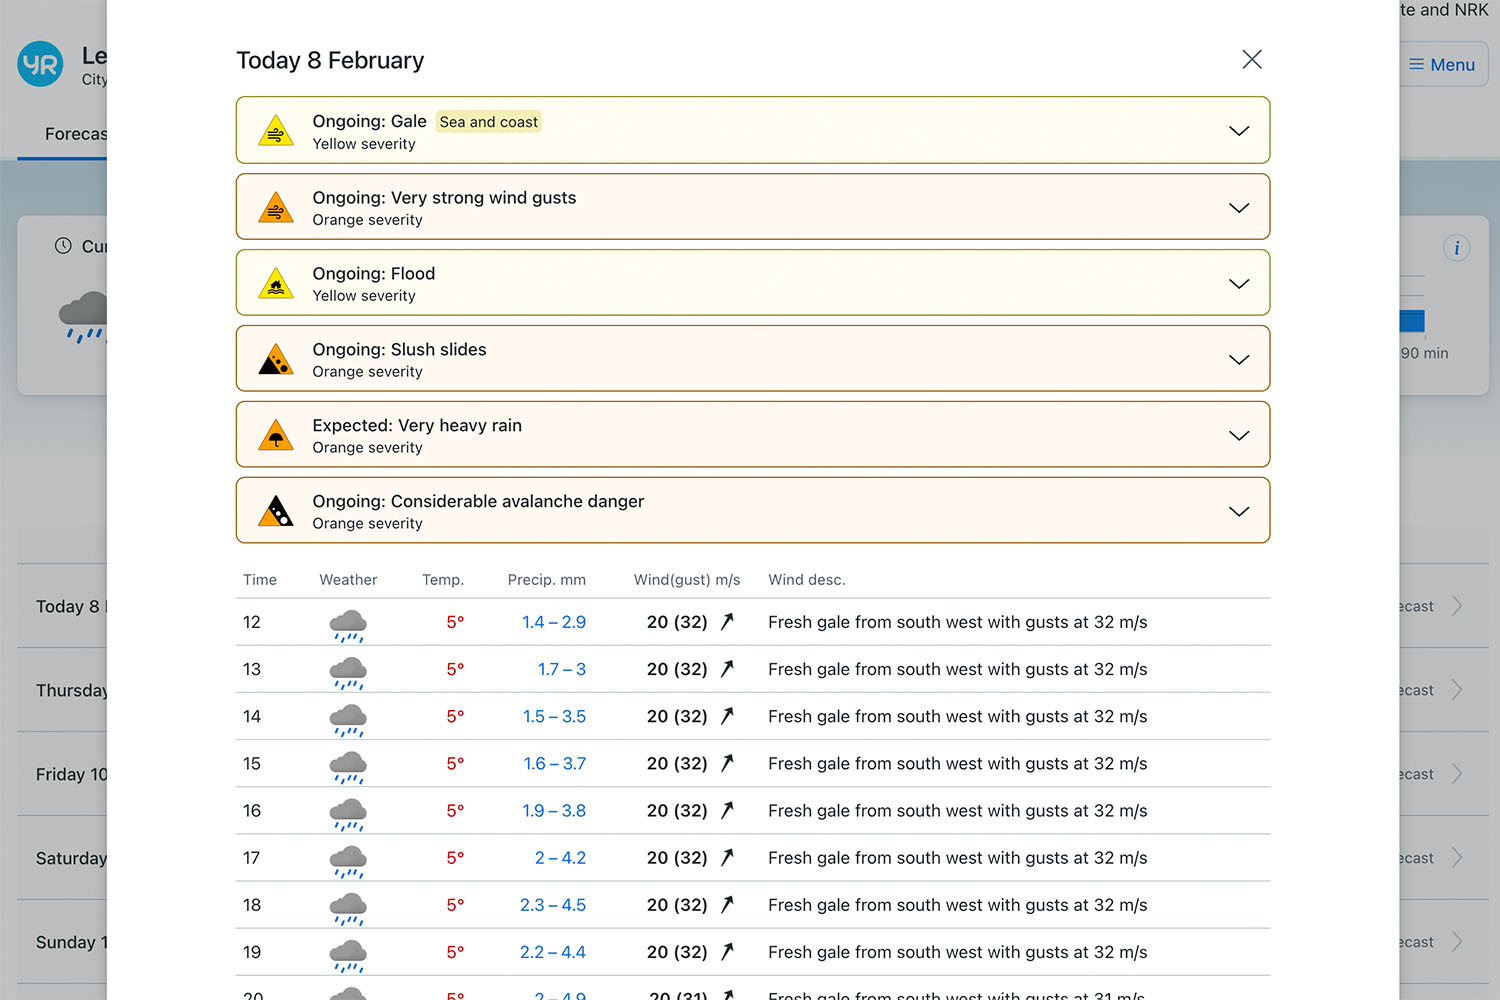This screenshot has height=1000, width=1500.
Task: Click the blue precipitation bar in graph
Action: [1412, 321]
